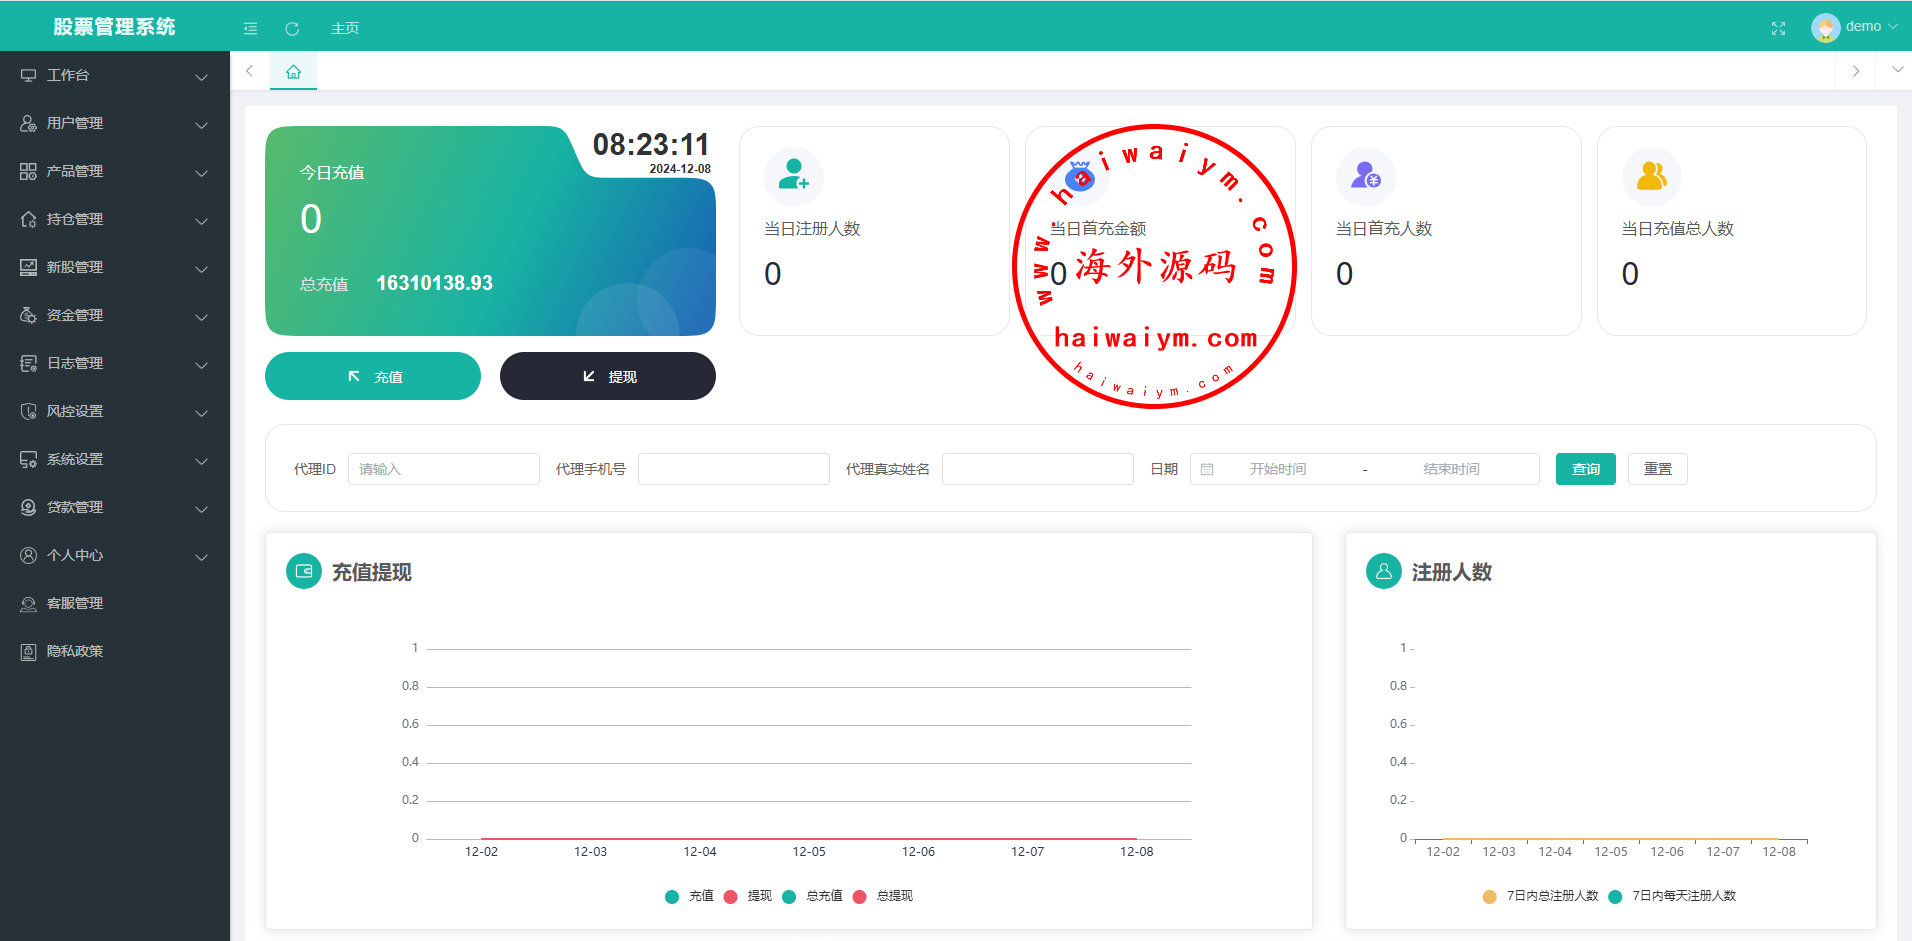The image size is (1912, 941).
Task: Click the 代理ID input field
Action: pyautogui.click(x=443, y=469)
